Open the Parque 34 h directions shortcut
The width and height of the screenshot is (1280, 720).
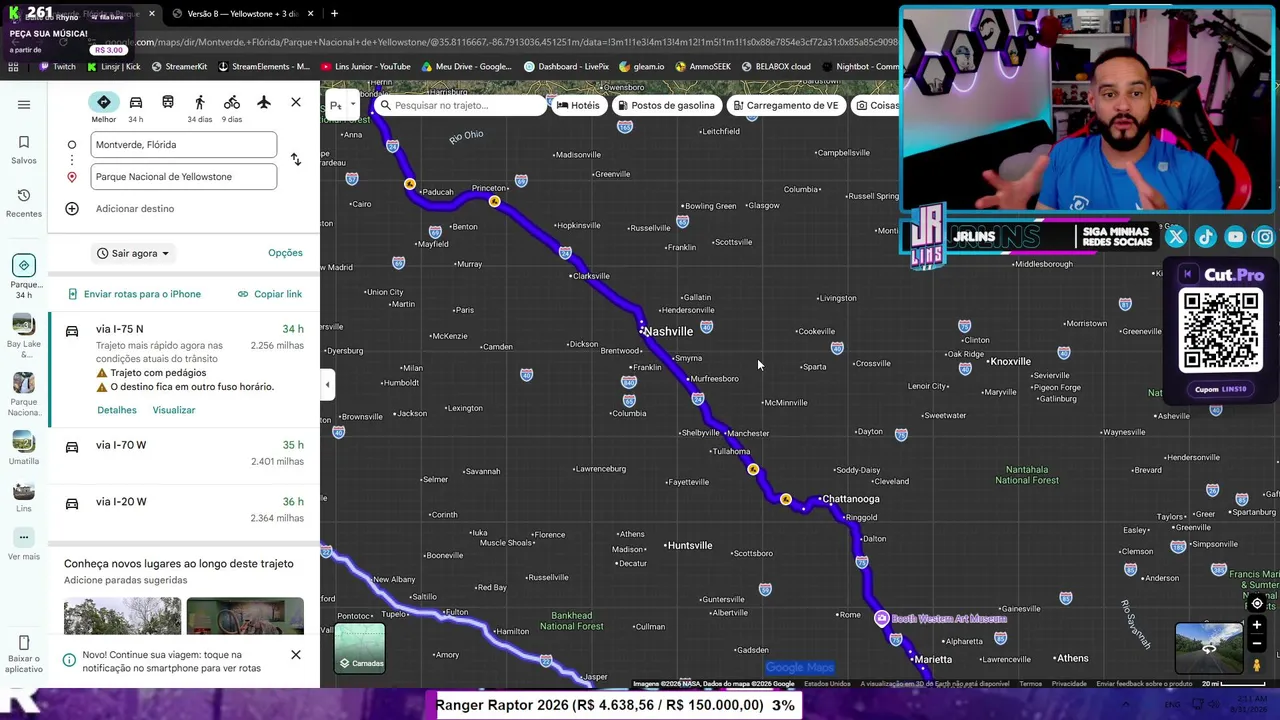coord(24,276)
